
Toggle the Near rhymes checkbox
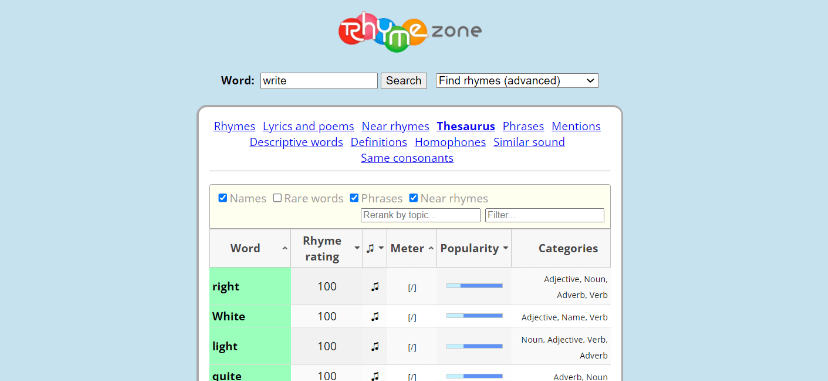click(x=413, y=198)
